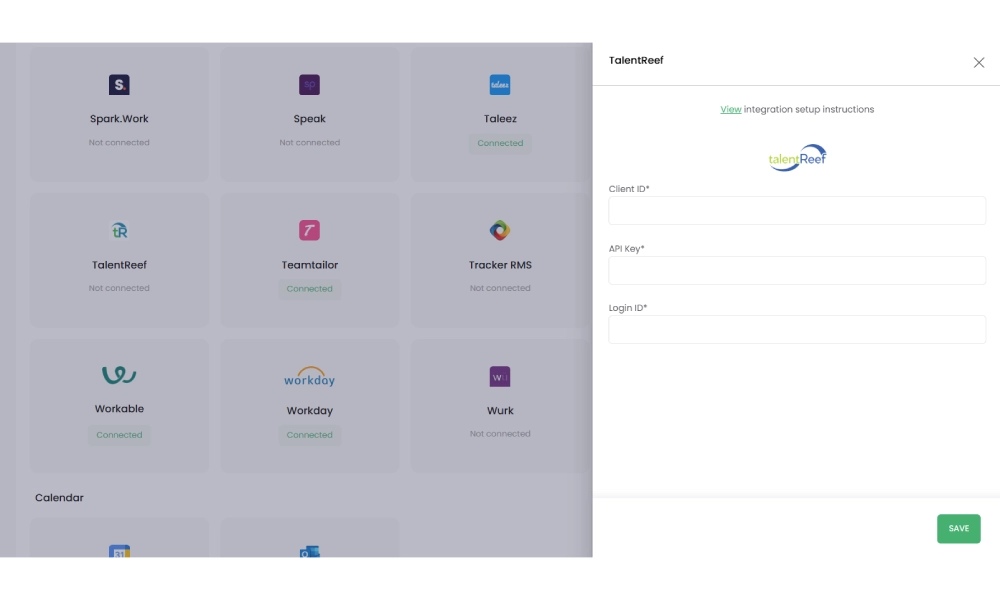Click the Workday Connected status badge

point(309,435)
